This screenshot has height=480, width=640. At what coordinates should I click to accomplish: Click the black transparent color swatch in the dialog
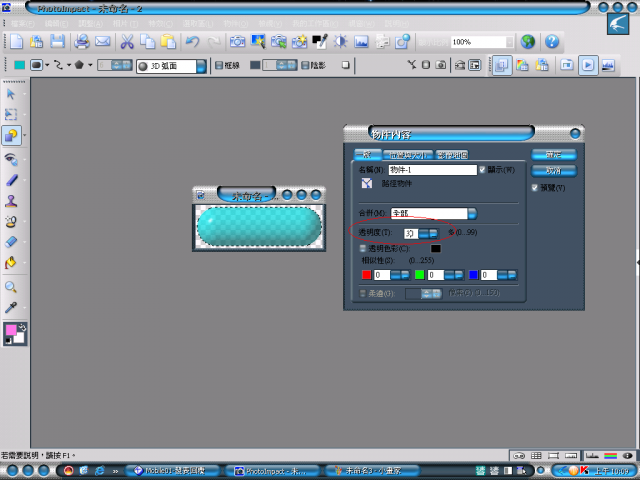click(436, 248)
